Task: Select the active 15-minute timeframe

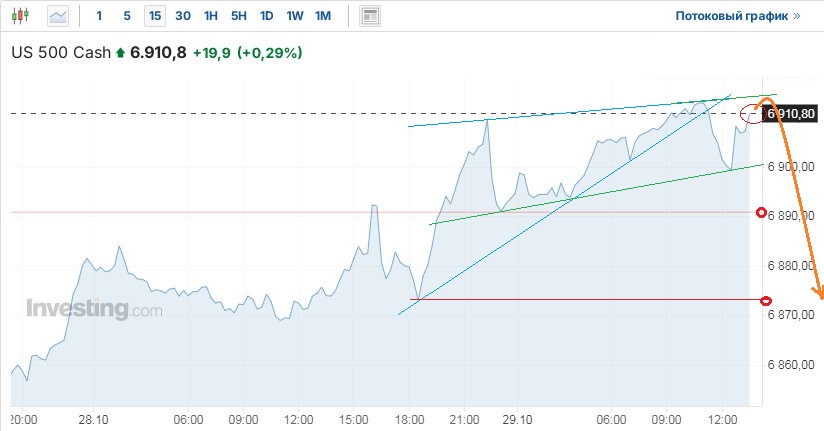Action: click(154, 16)
